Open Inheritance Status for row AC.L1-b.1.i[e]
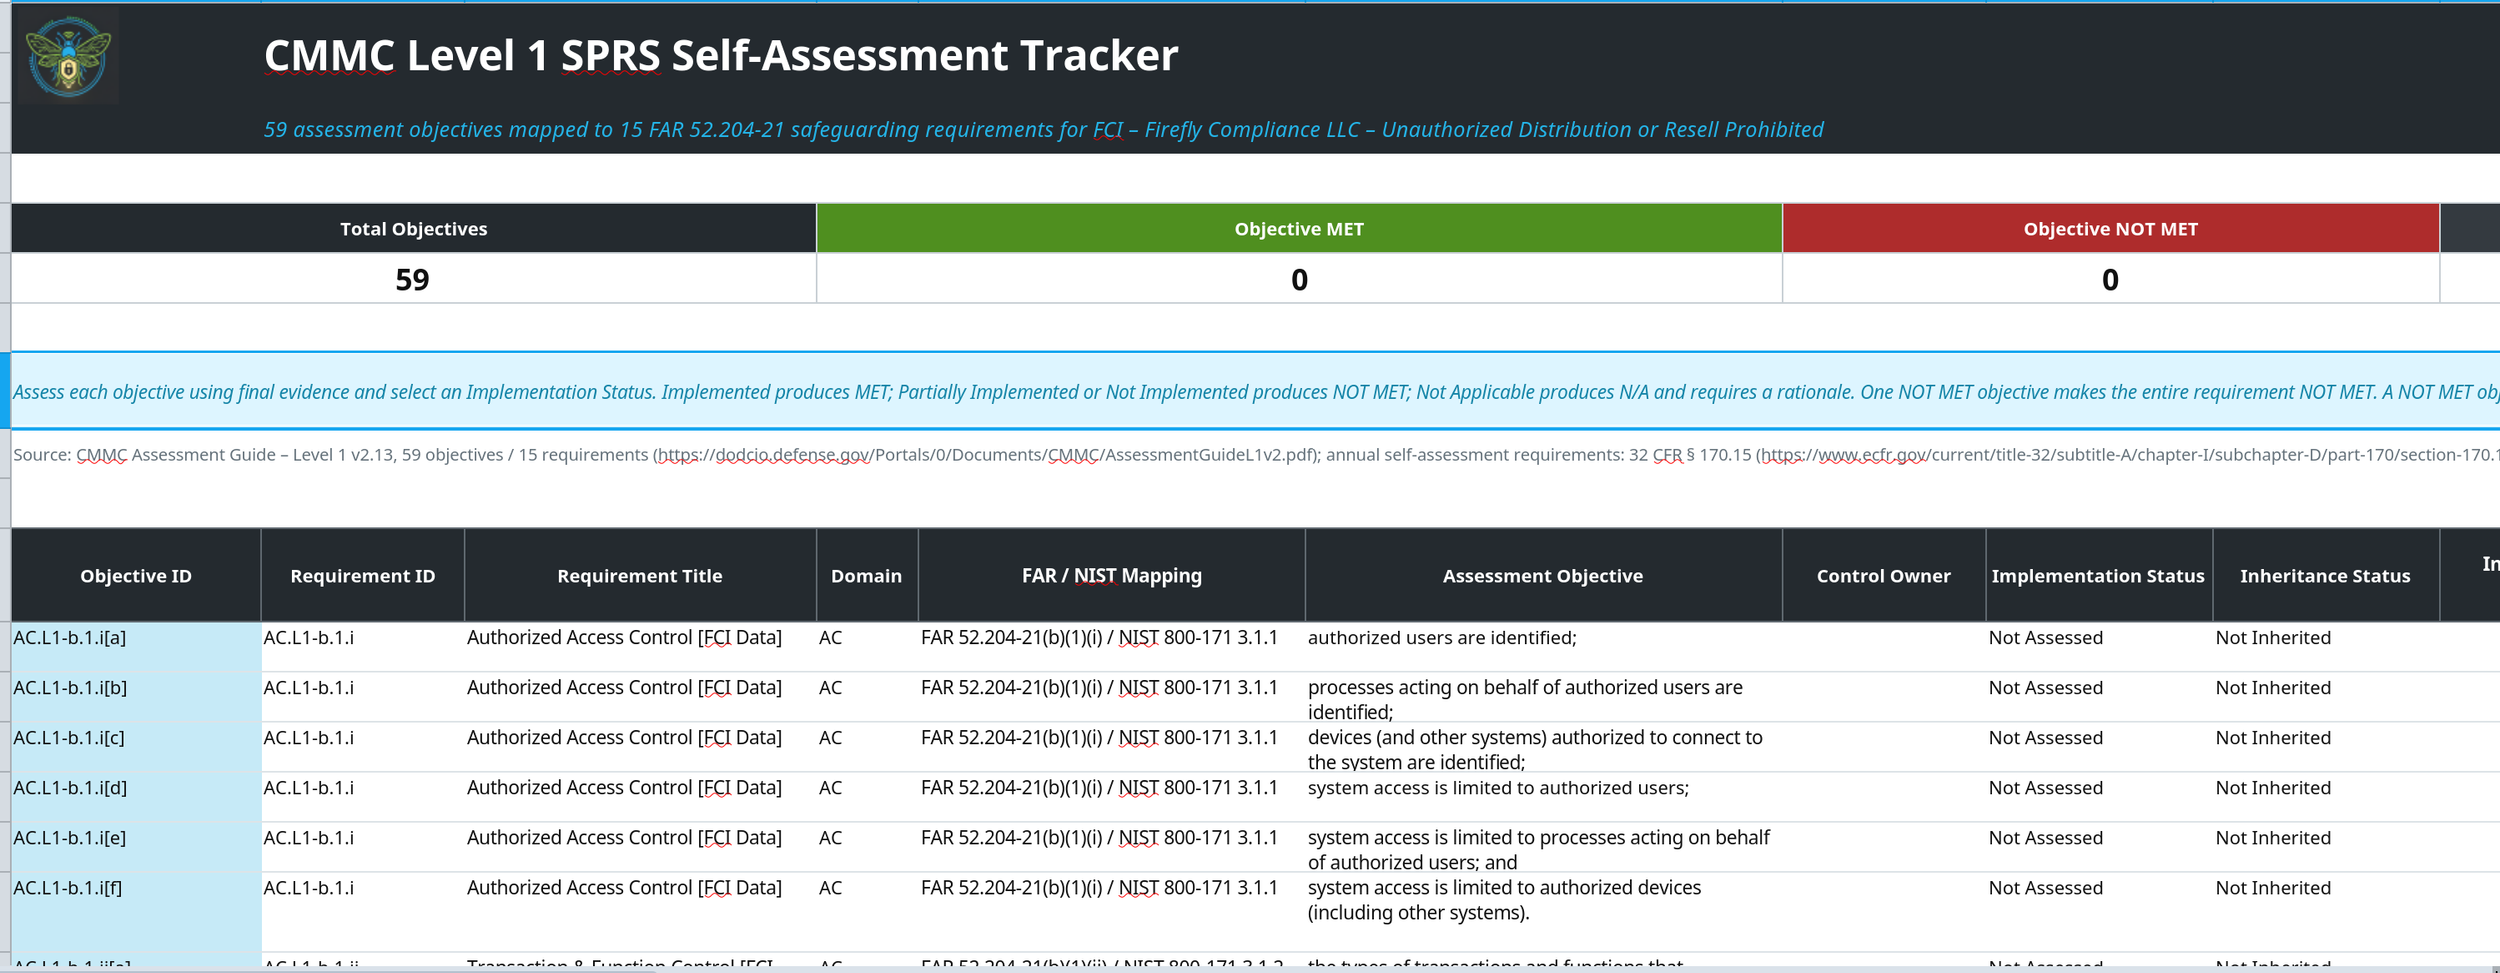 tap(2325, 847)
